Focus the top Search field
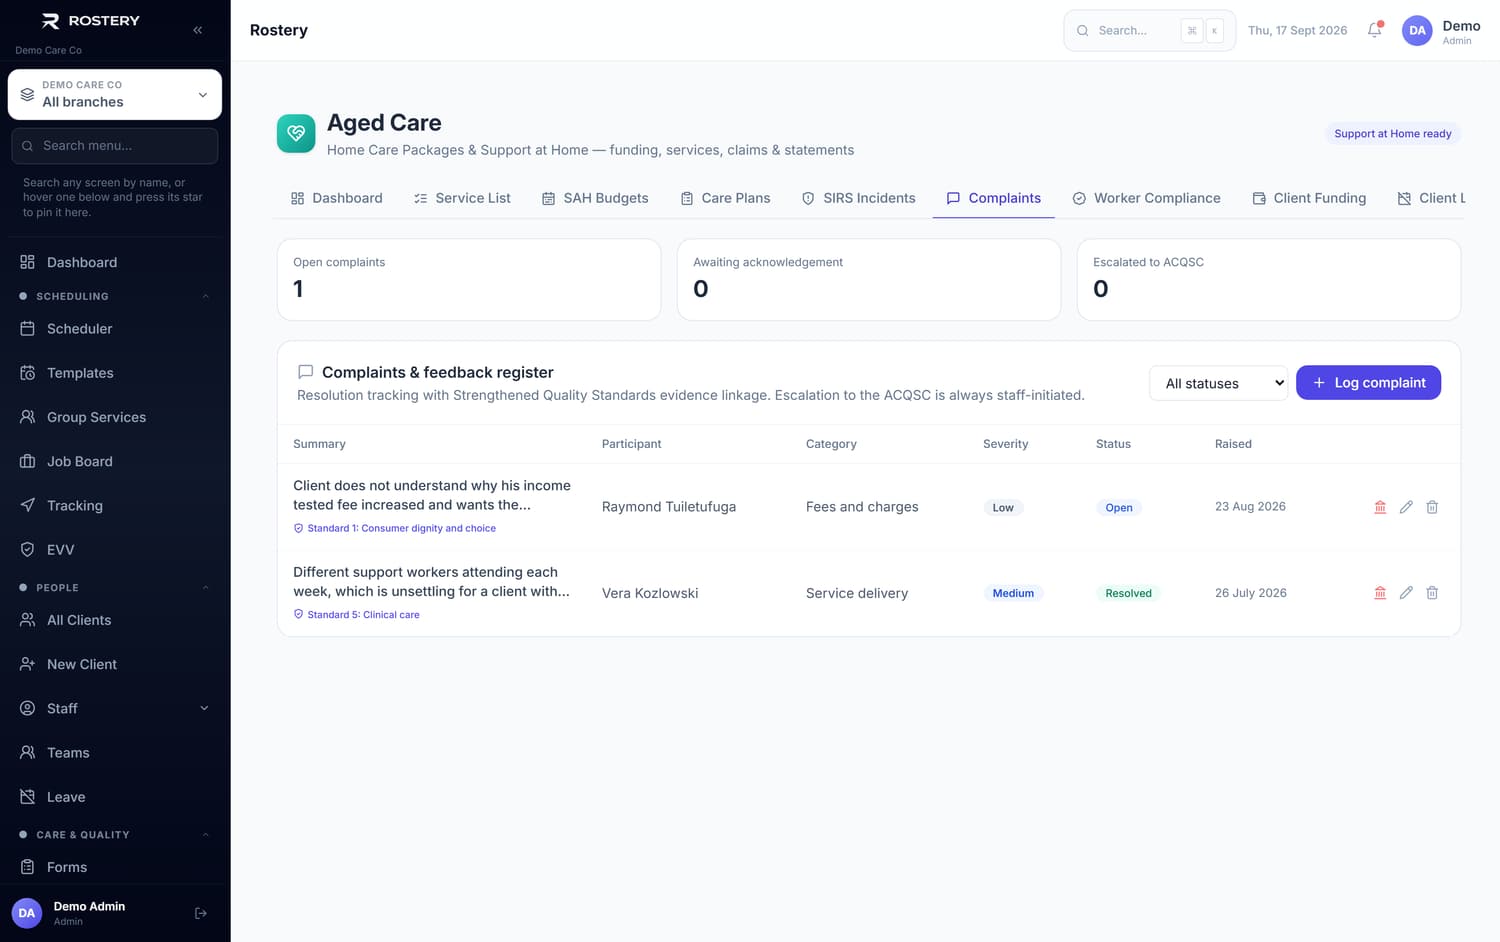The width and height of the screenshot is (1500, 942). click(1149, 31)
